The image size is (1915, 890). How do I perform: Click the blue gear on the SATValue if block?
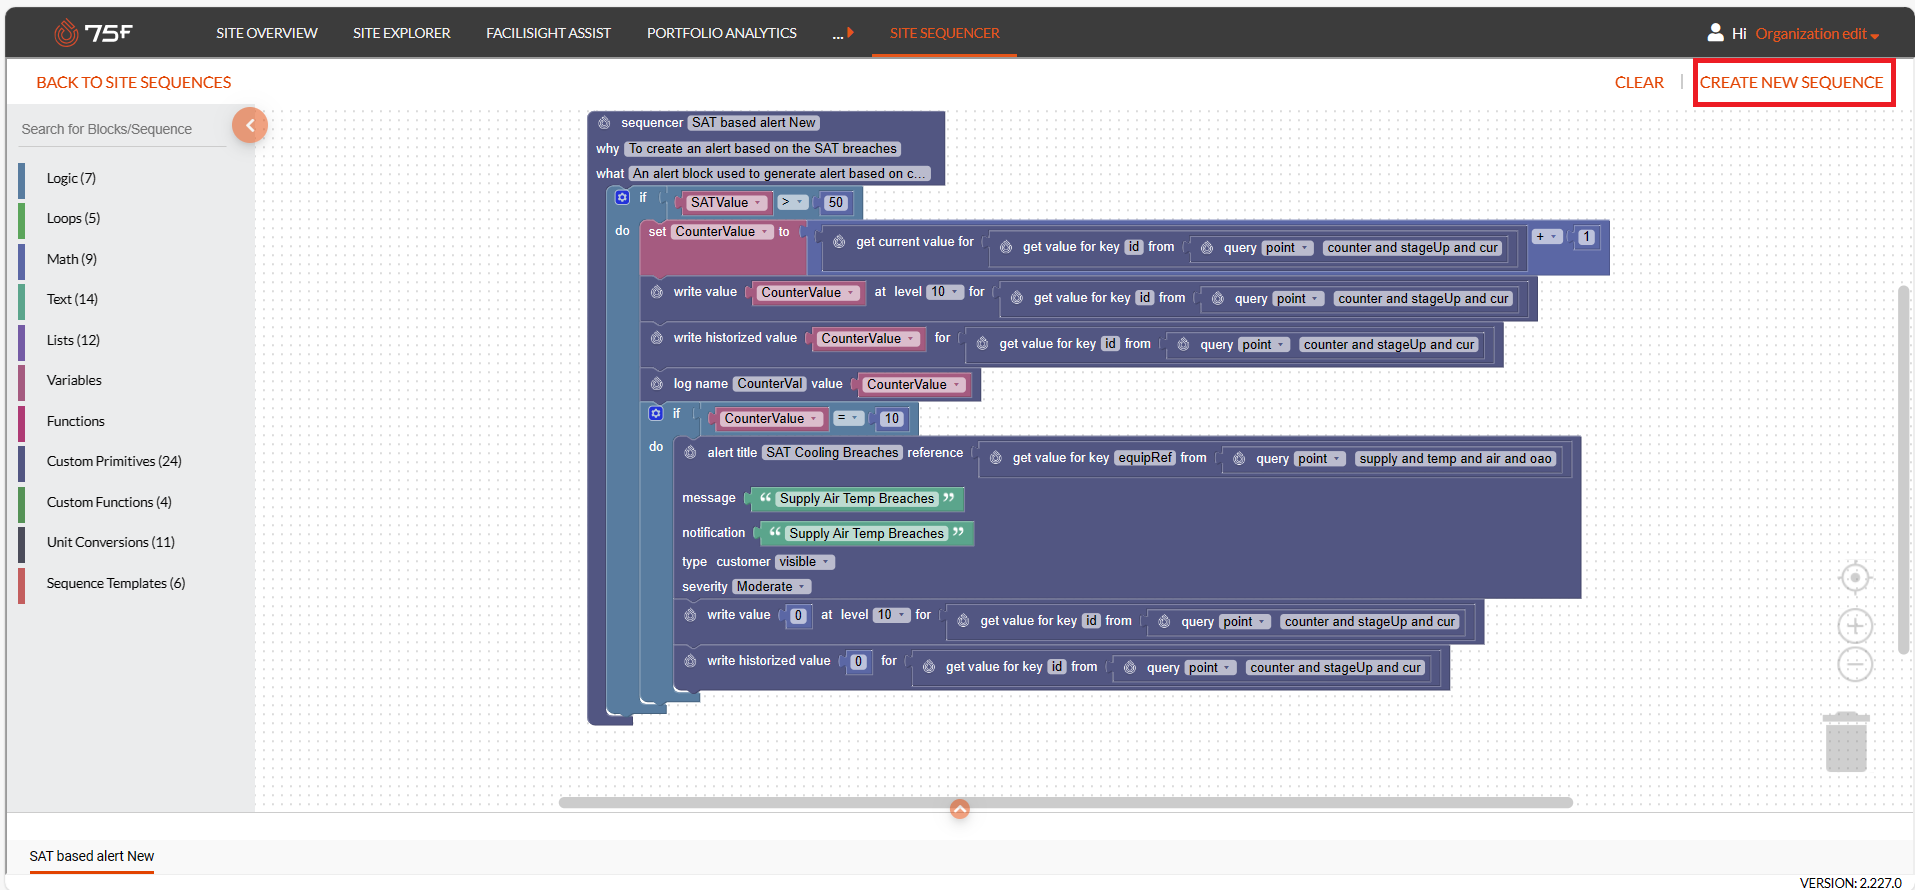[622, 197]
